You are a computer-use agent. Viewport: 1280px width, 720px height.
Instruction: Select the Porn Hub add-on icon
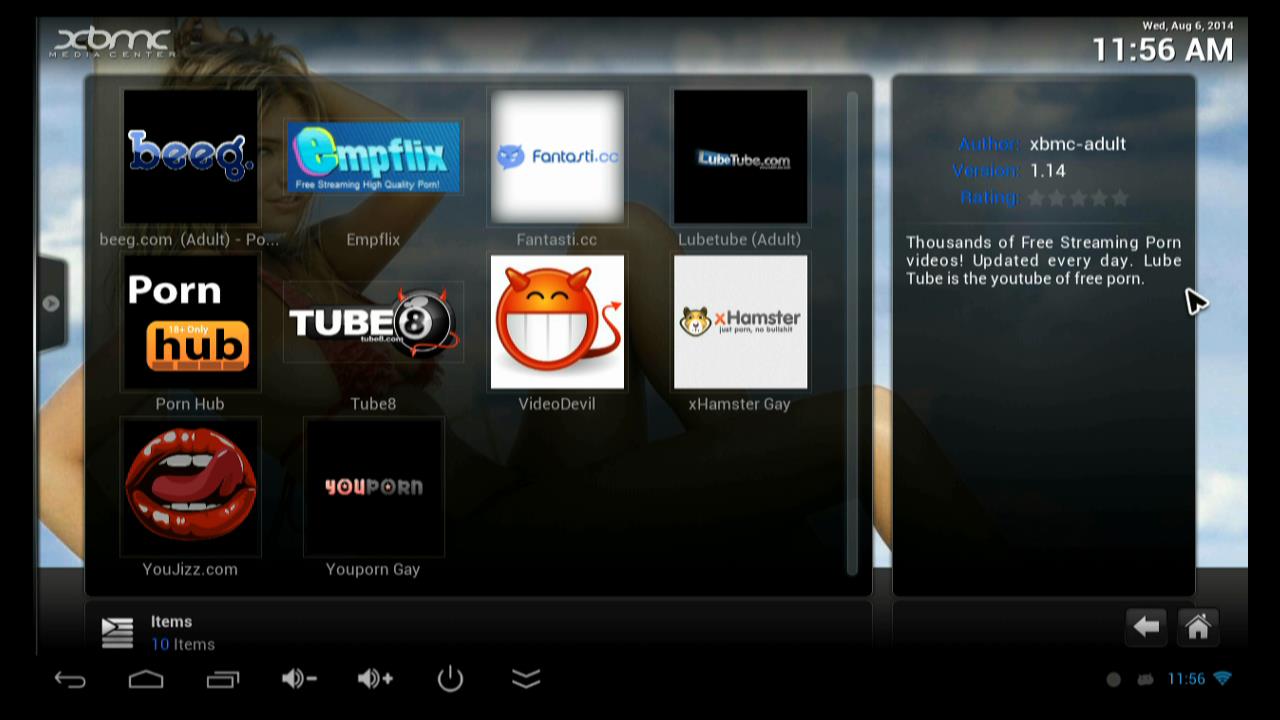click(190, 322)
